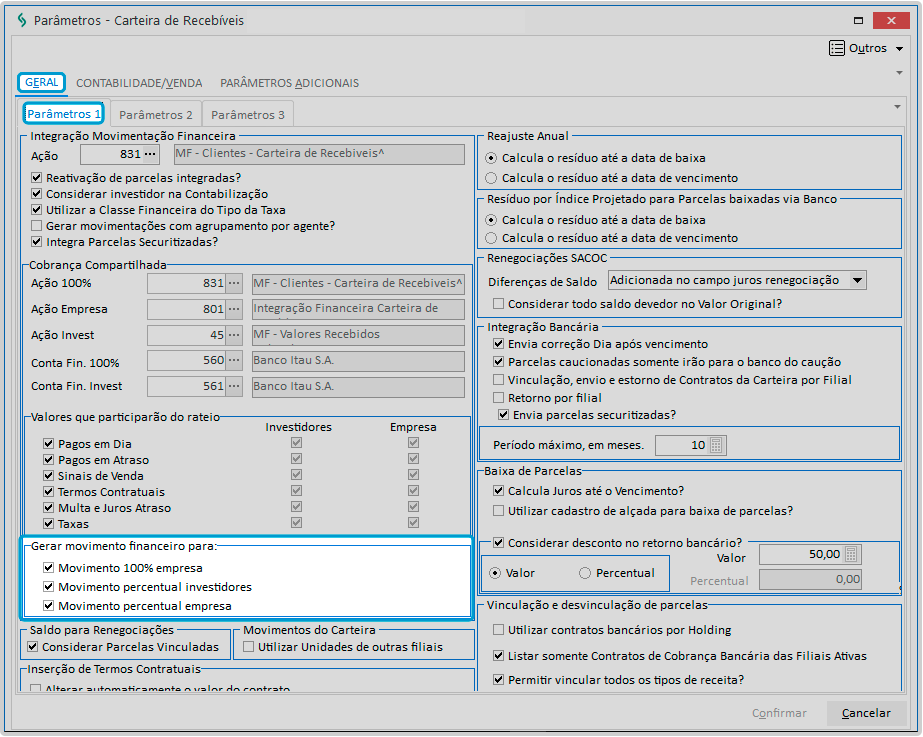Image resolution: width=923 pixels, height=737 pixels.
Task: Click the Cancelar button
Action: pos(866,713)
